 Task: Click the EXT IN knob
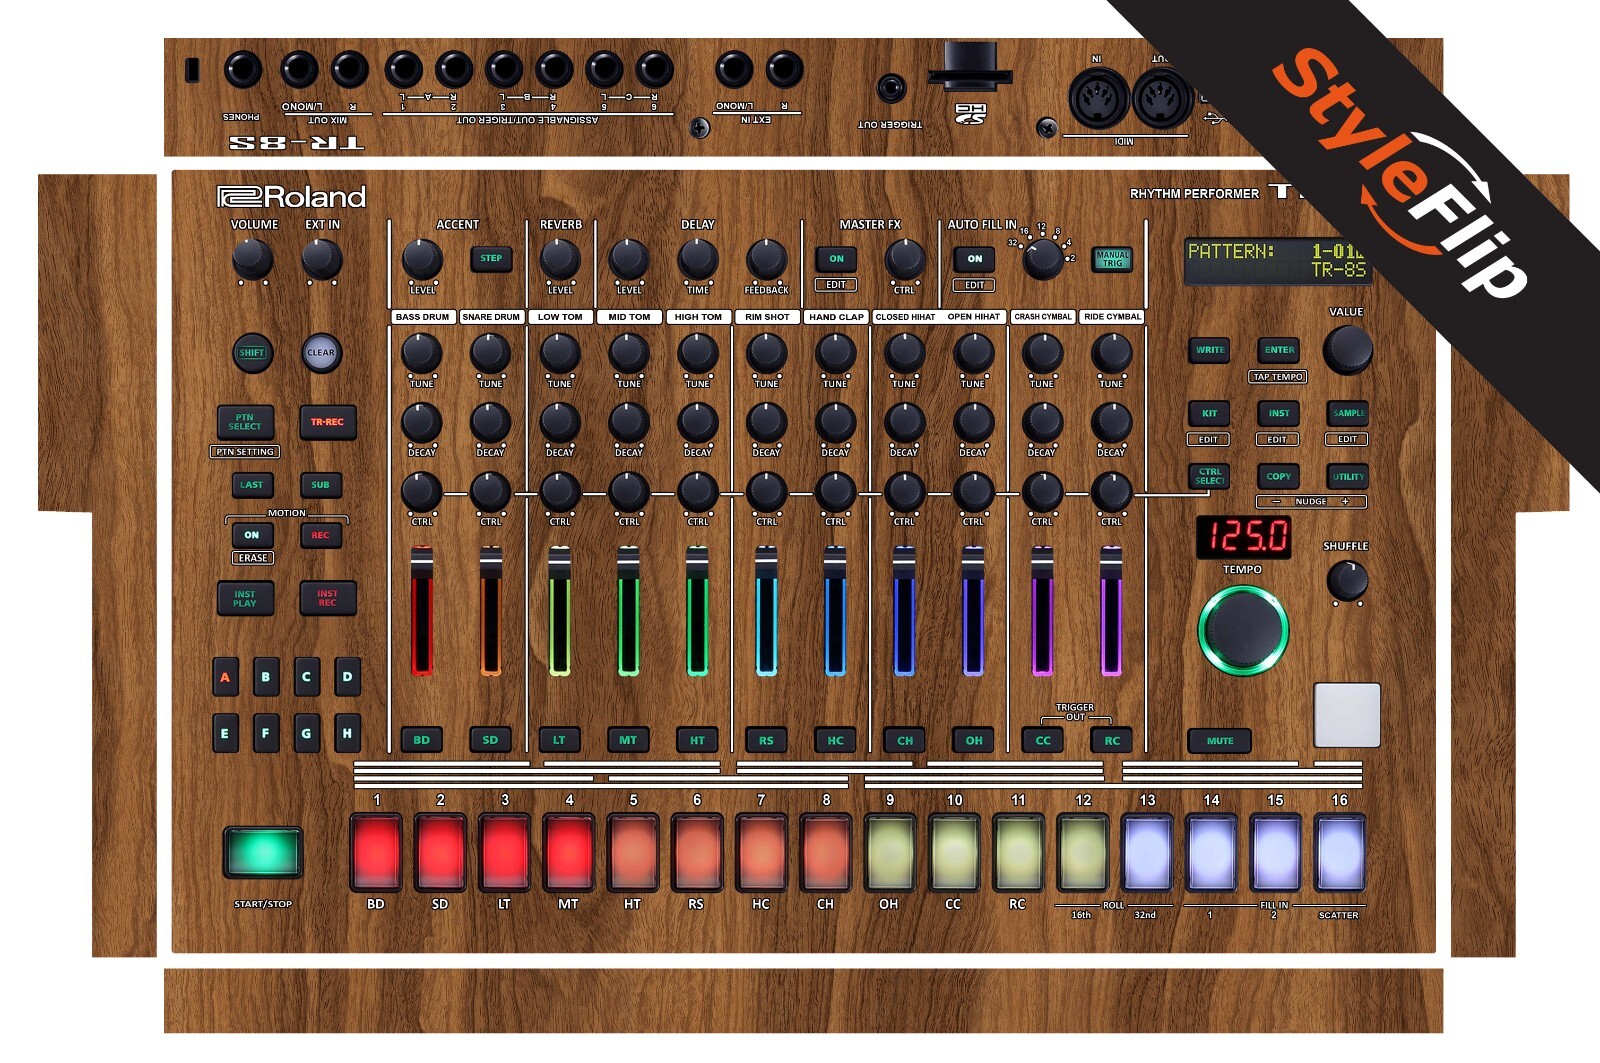[x=322, y=259]
